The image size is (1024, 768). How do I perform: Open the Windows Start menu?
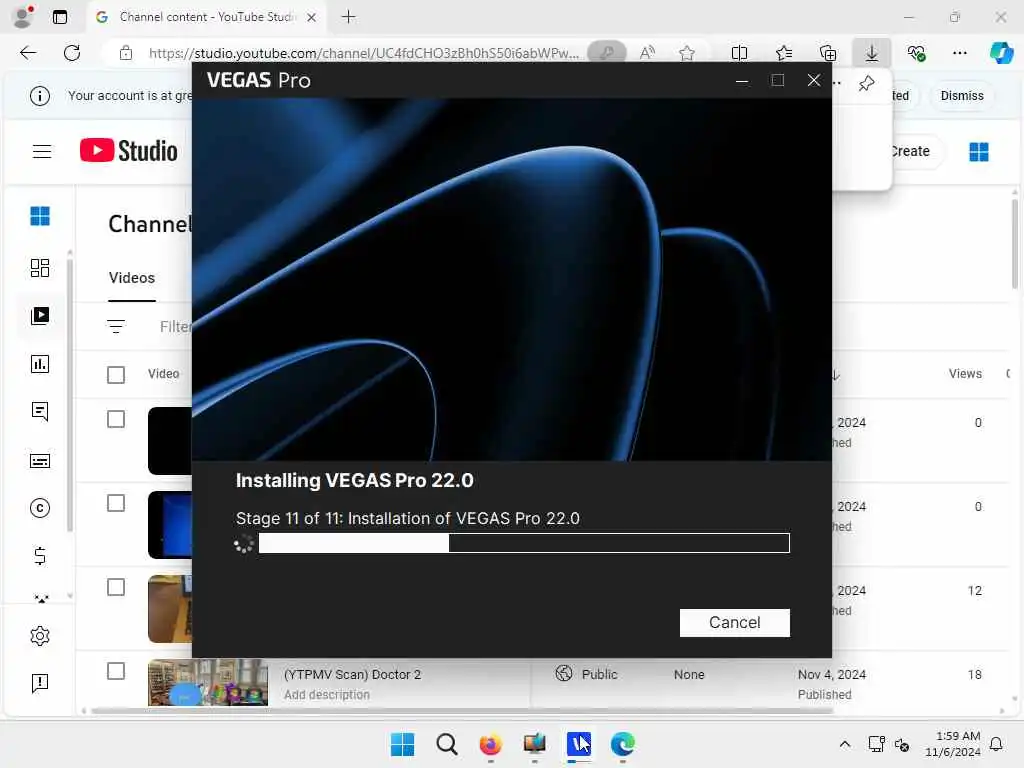(402, 744)
